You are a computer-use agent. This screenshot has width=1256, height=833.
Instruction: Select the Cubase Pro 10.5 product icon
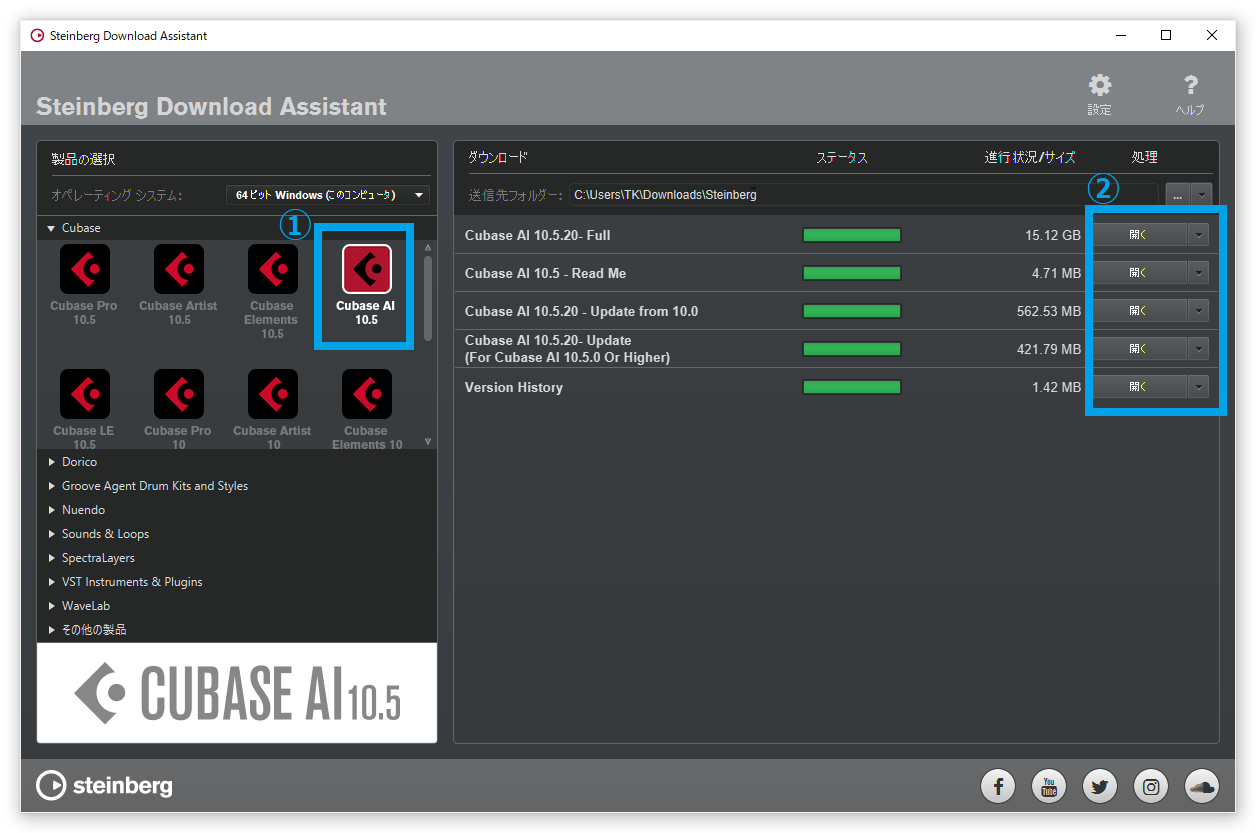(85, 269)
